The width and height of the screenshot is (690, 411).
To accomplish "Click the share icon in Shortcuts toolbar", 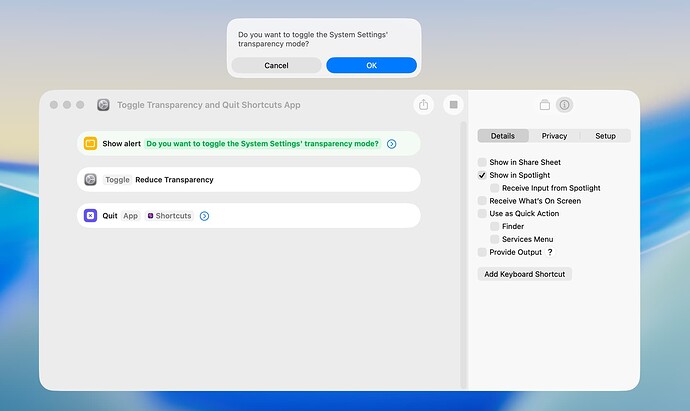I will (423, 105).
